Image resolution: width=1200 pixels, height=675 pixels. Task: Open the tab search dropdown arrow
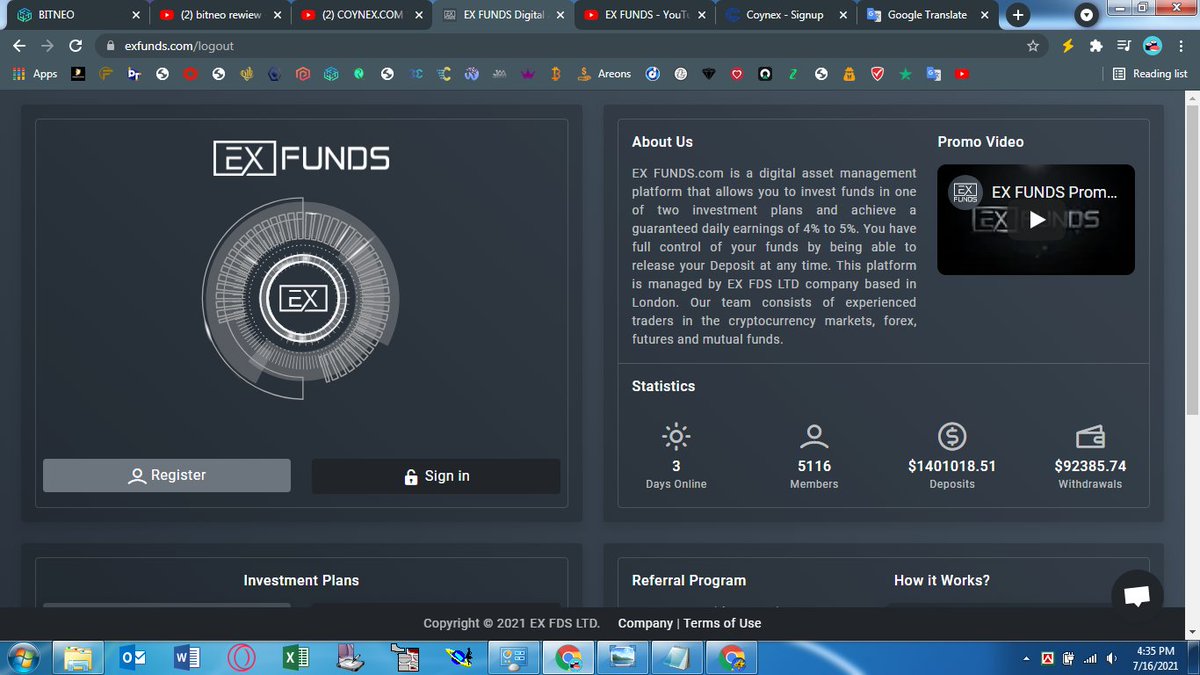pos(1088,15)
